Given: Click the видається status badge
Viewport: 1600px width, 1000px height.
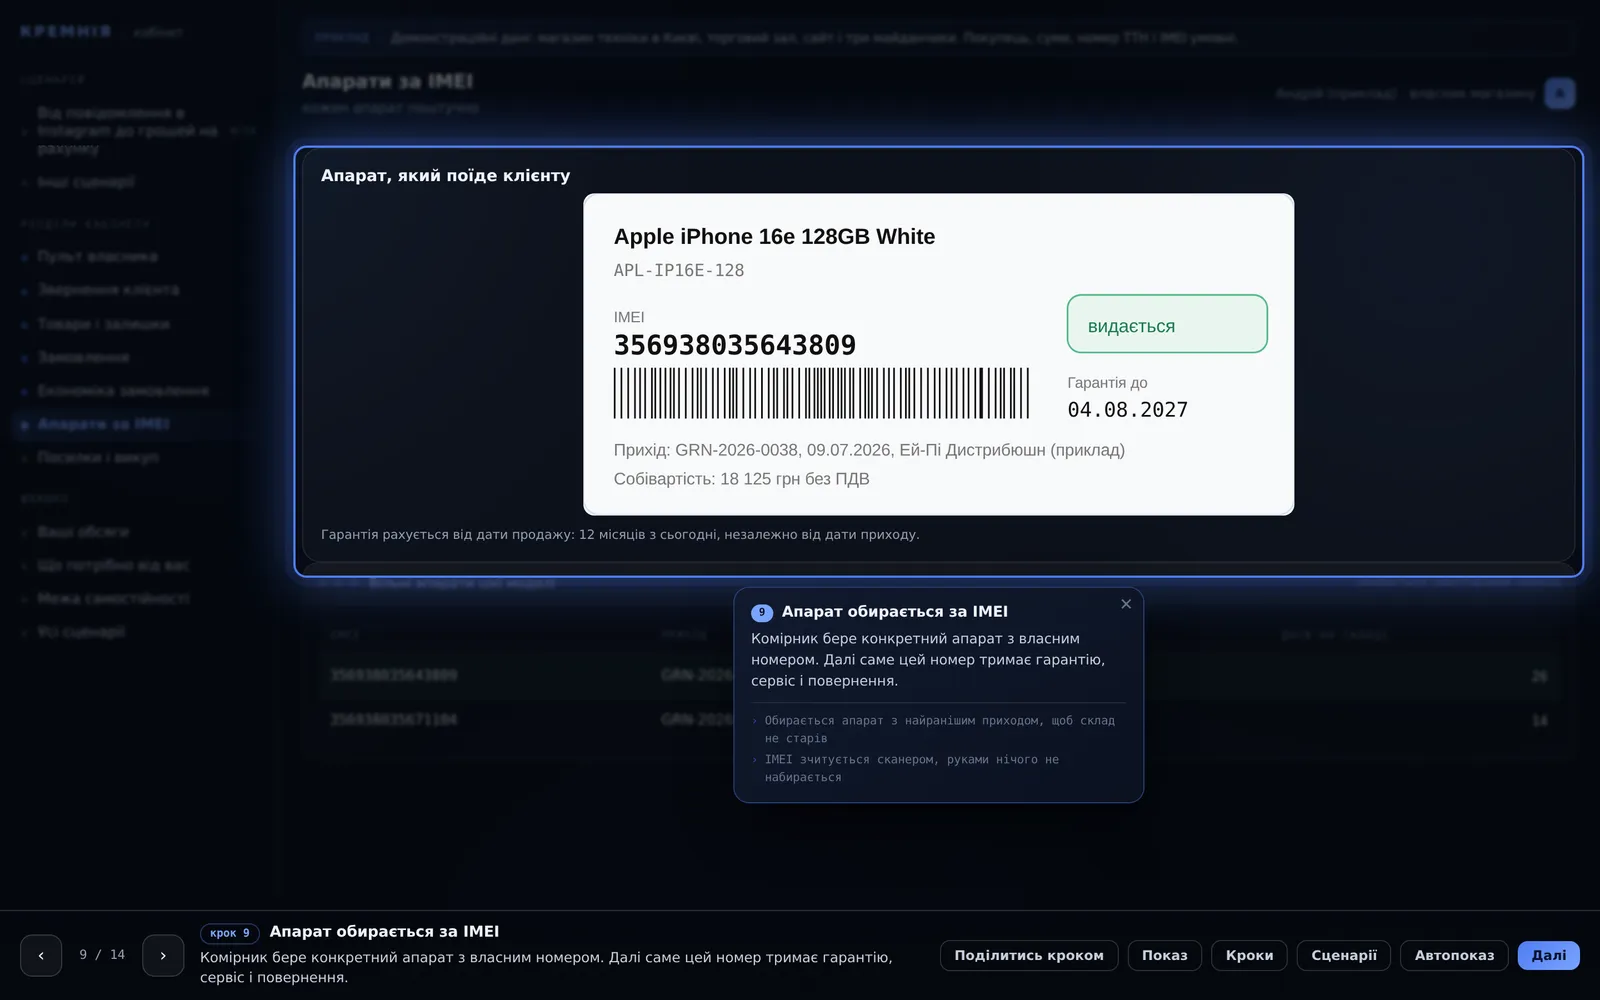Looking at the screenshot, I should click(x=1167, y=324).
